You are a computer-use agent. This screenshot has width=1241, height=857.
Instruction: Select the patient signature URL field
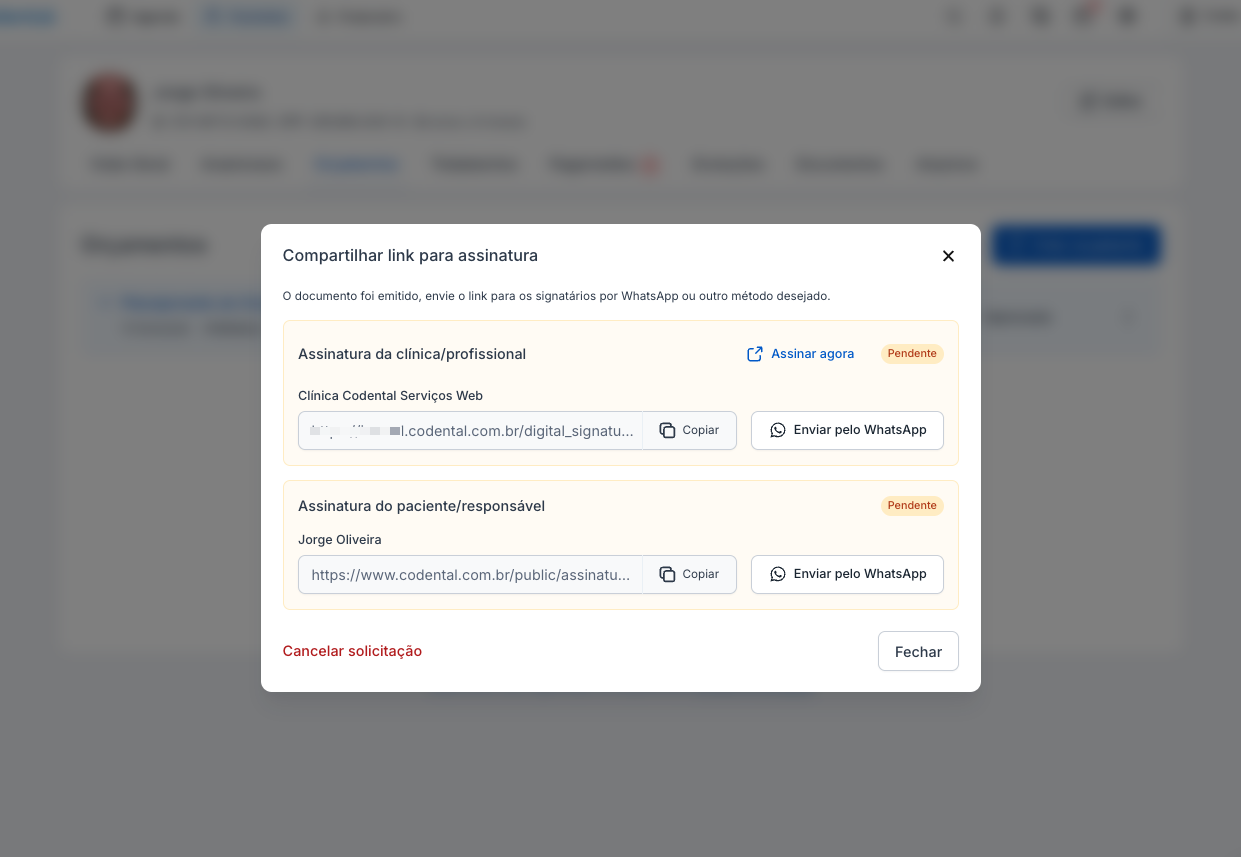[x=471, y=575]
